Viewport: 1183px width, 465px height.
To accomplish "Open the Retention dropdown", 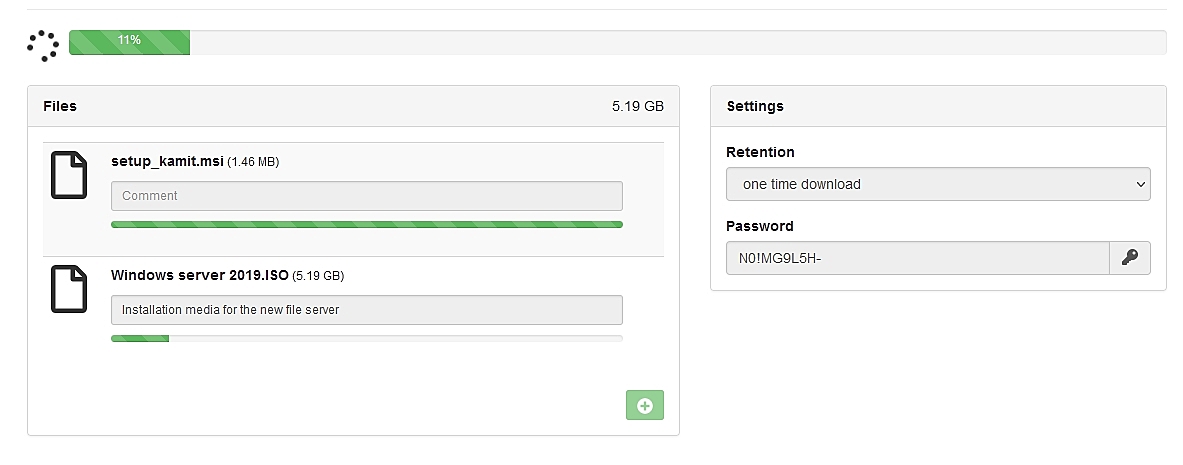I will 938,184.
